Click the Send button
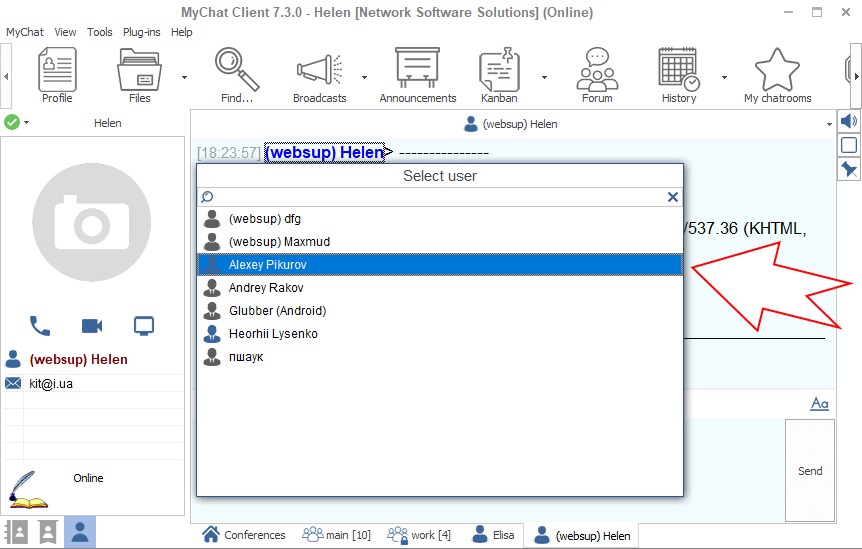The height and width of the screenshot is (549, 862). [x=810, y=470]
